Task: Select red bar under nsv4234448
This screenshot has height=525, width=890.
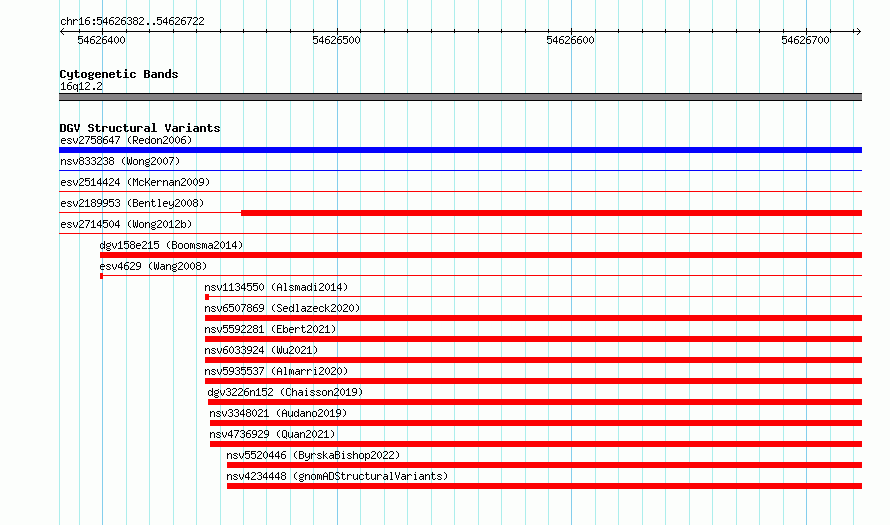Action: (544, 486)
